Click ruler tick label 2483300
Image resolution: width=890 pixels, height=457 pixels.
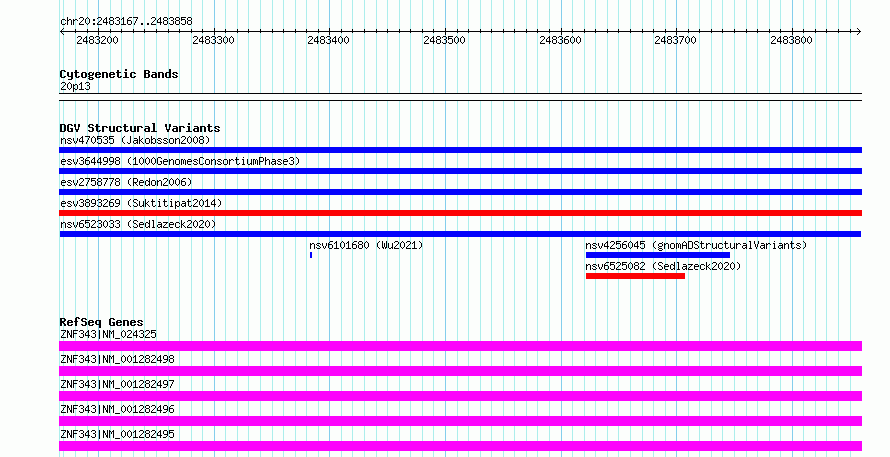click(213, 40)
